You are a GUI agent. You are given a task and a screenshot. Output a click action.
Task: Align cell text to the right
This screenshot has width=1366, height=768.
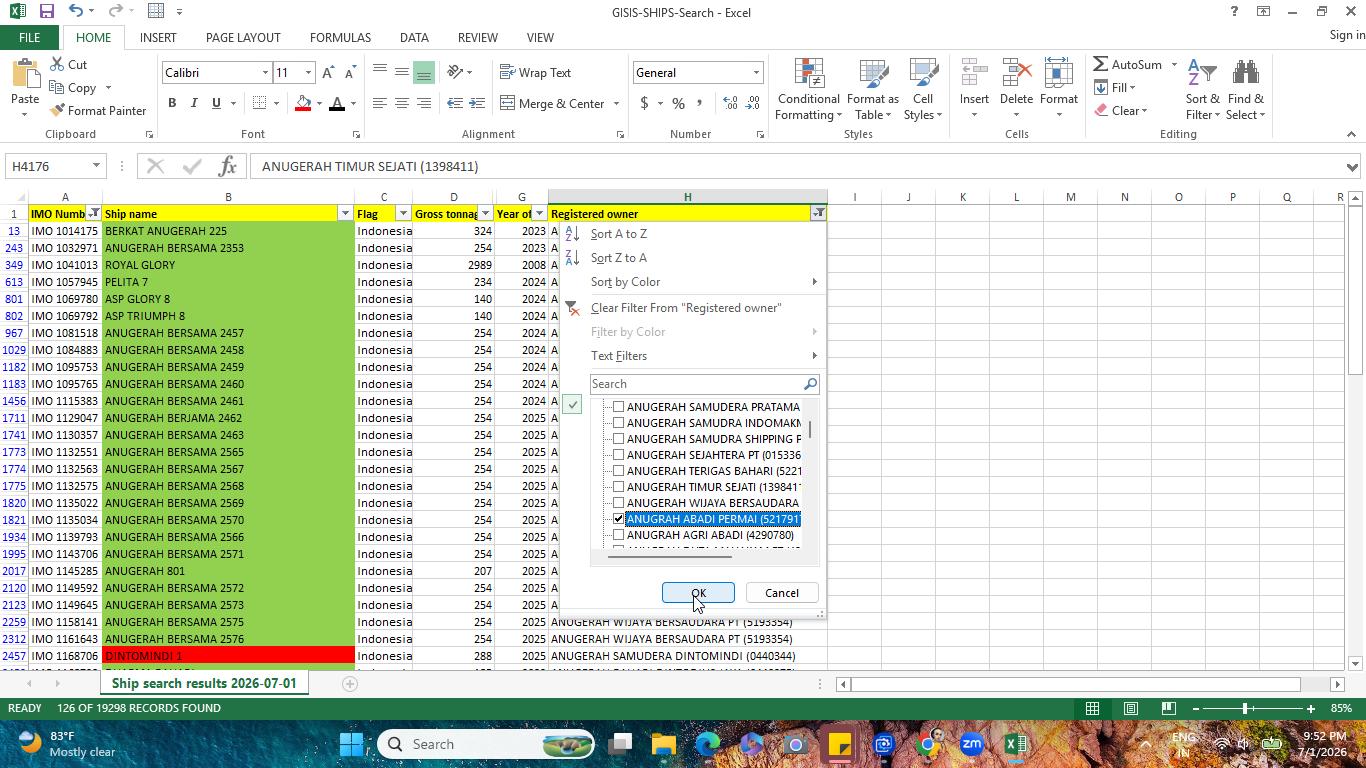click(x=423, y=103)
